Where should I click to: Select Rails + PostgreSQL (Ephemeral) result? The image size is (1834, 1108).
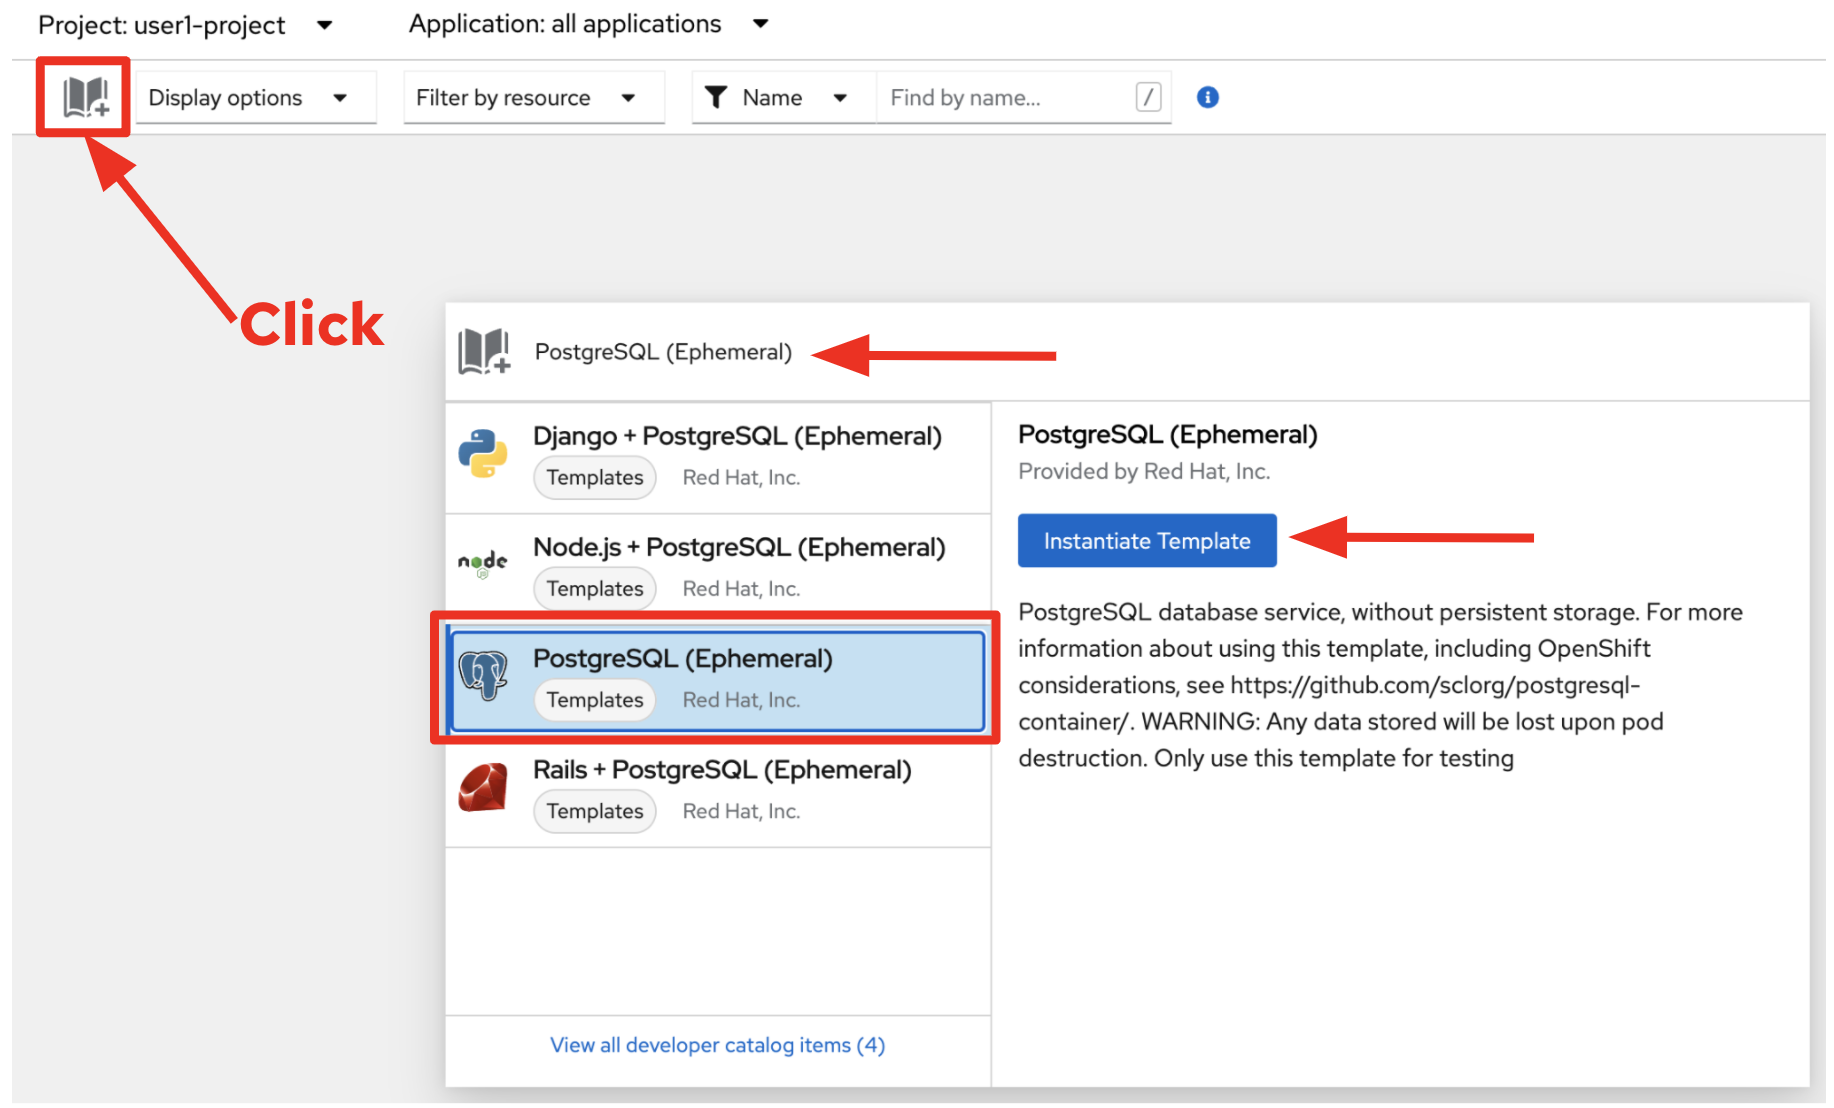pos(718,791)
